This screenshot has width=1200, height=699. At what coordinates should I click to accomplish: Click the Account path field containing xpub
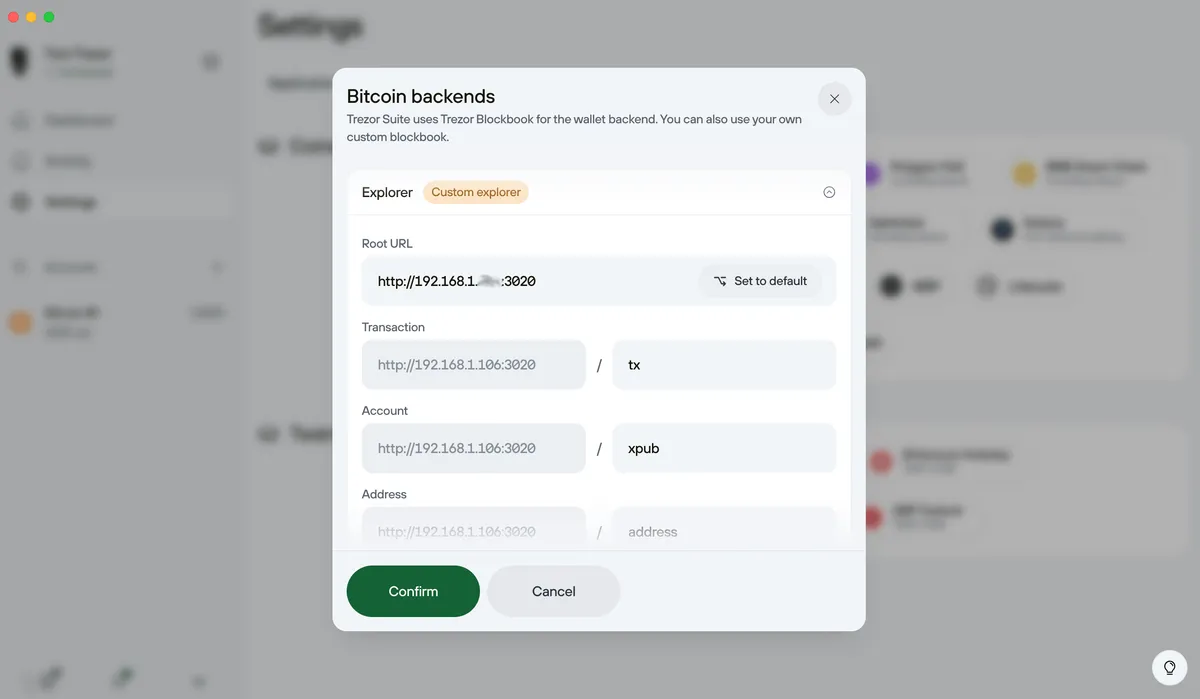coord(723,448)
